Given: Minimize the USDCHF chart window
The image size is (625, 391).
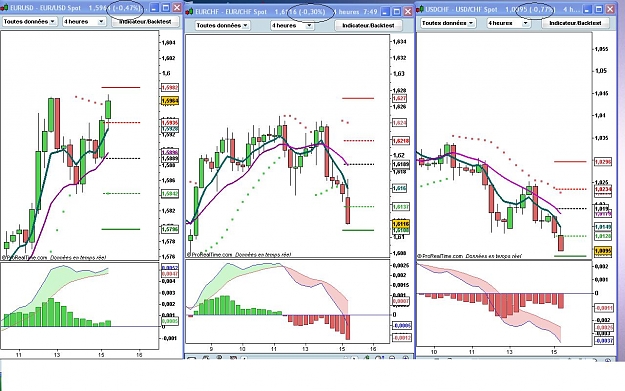Looking at the screenshot, I should point(588,9).
